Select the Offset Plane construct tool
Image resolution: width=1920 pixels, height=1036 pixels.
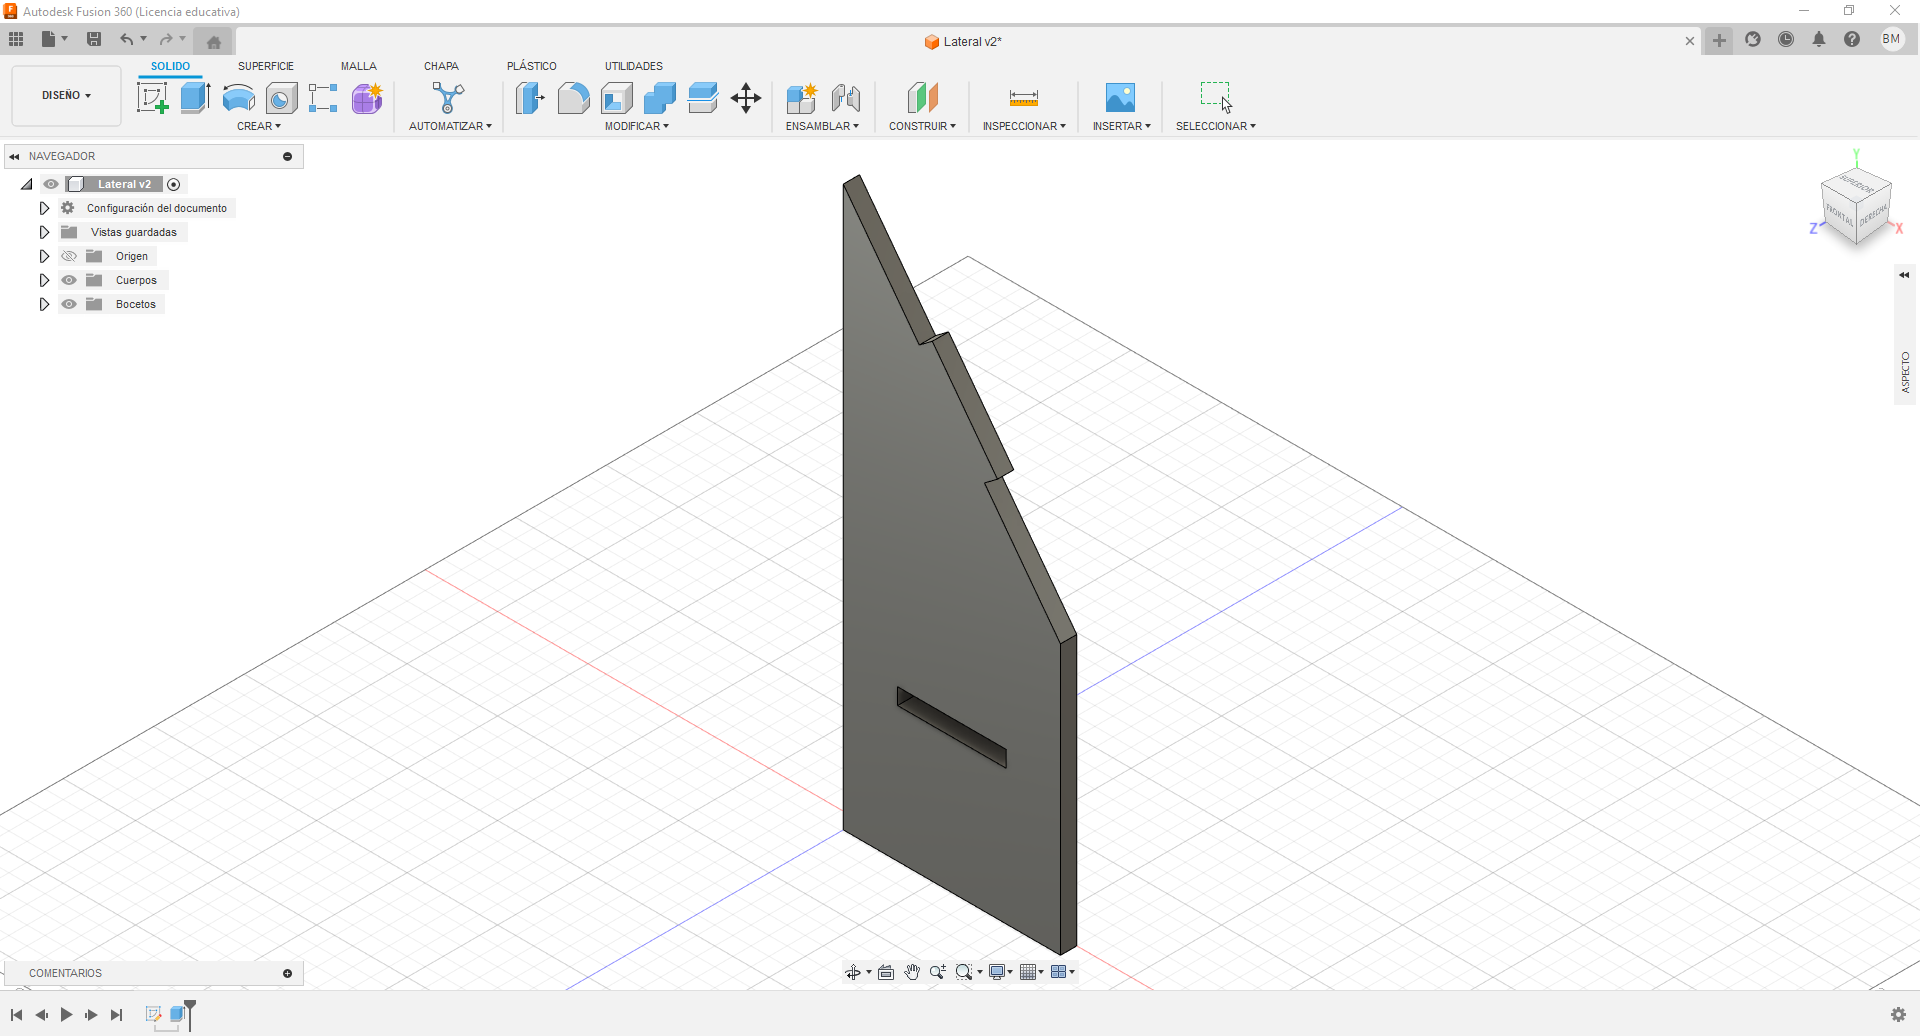pyautogui.click(x=923, y=98)
